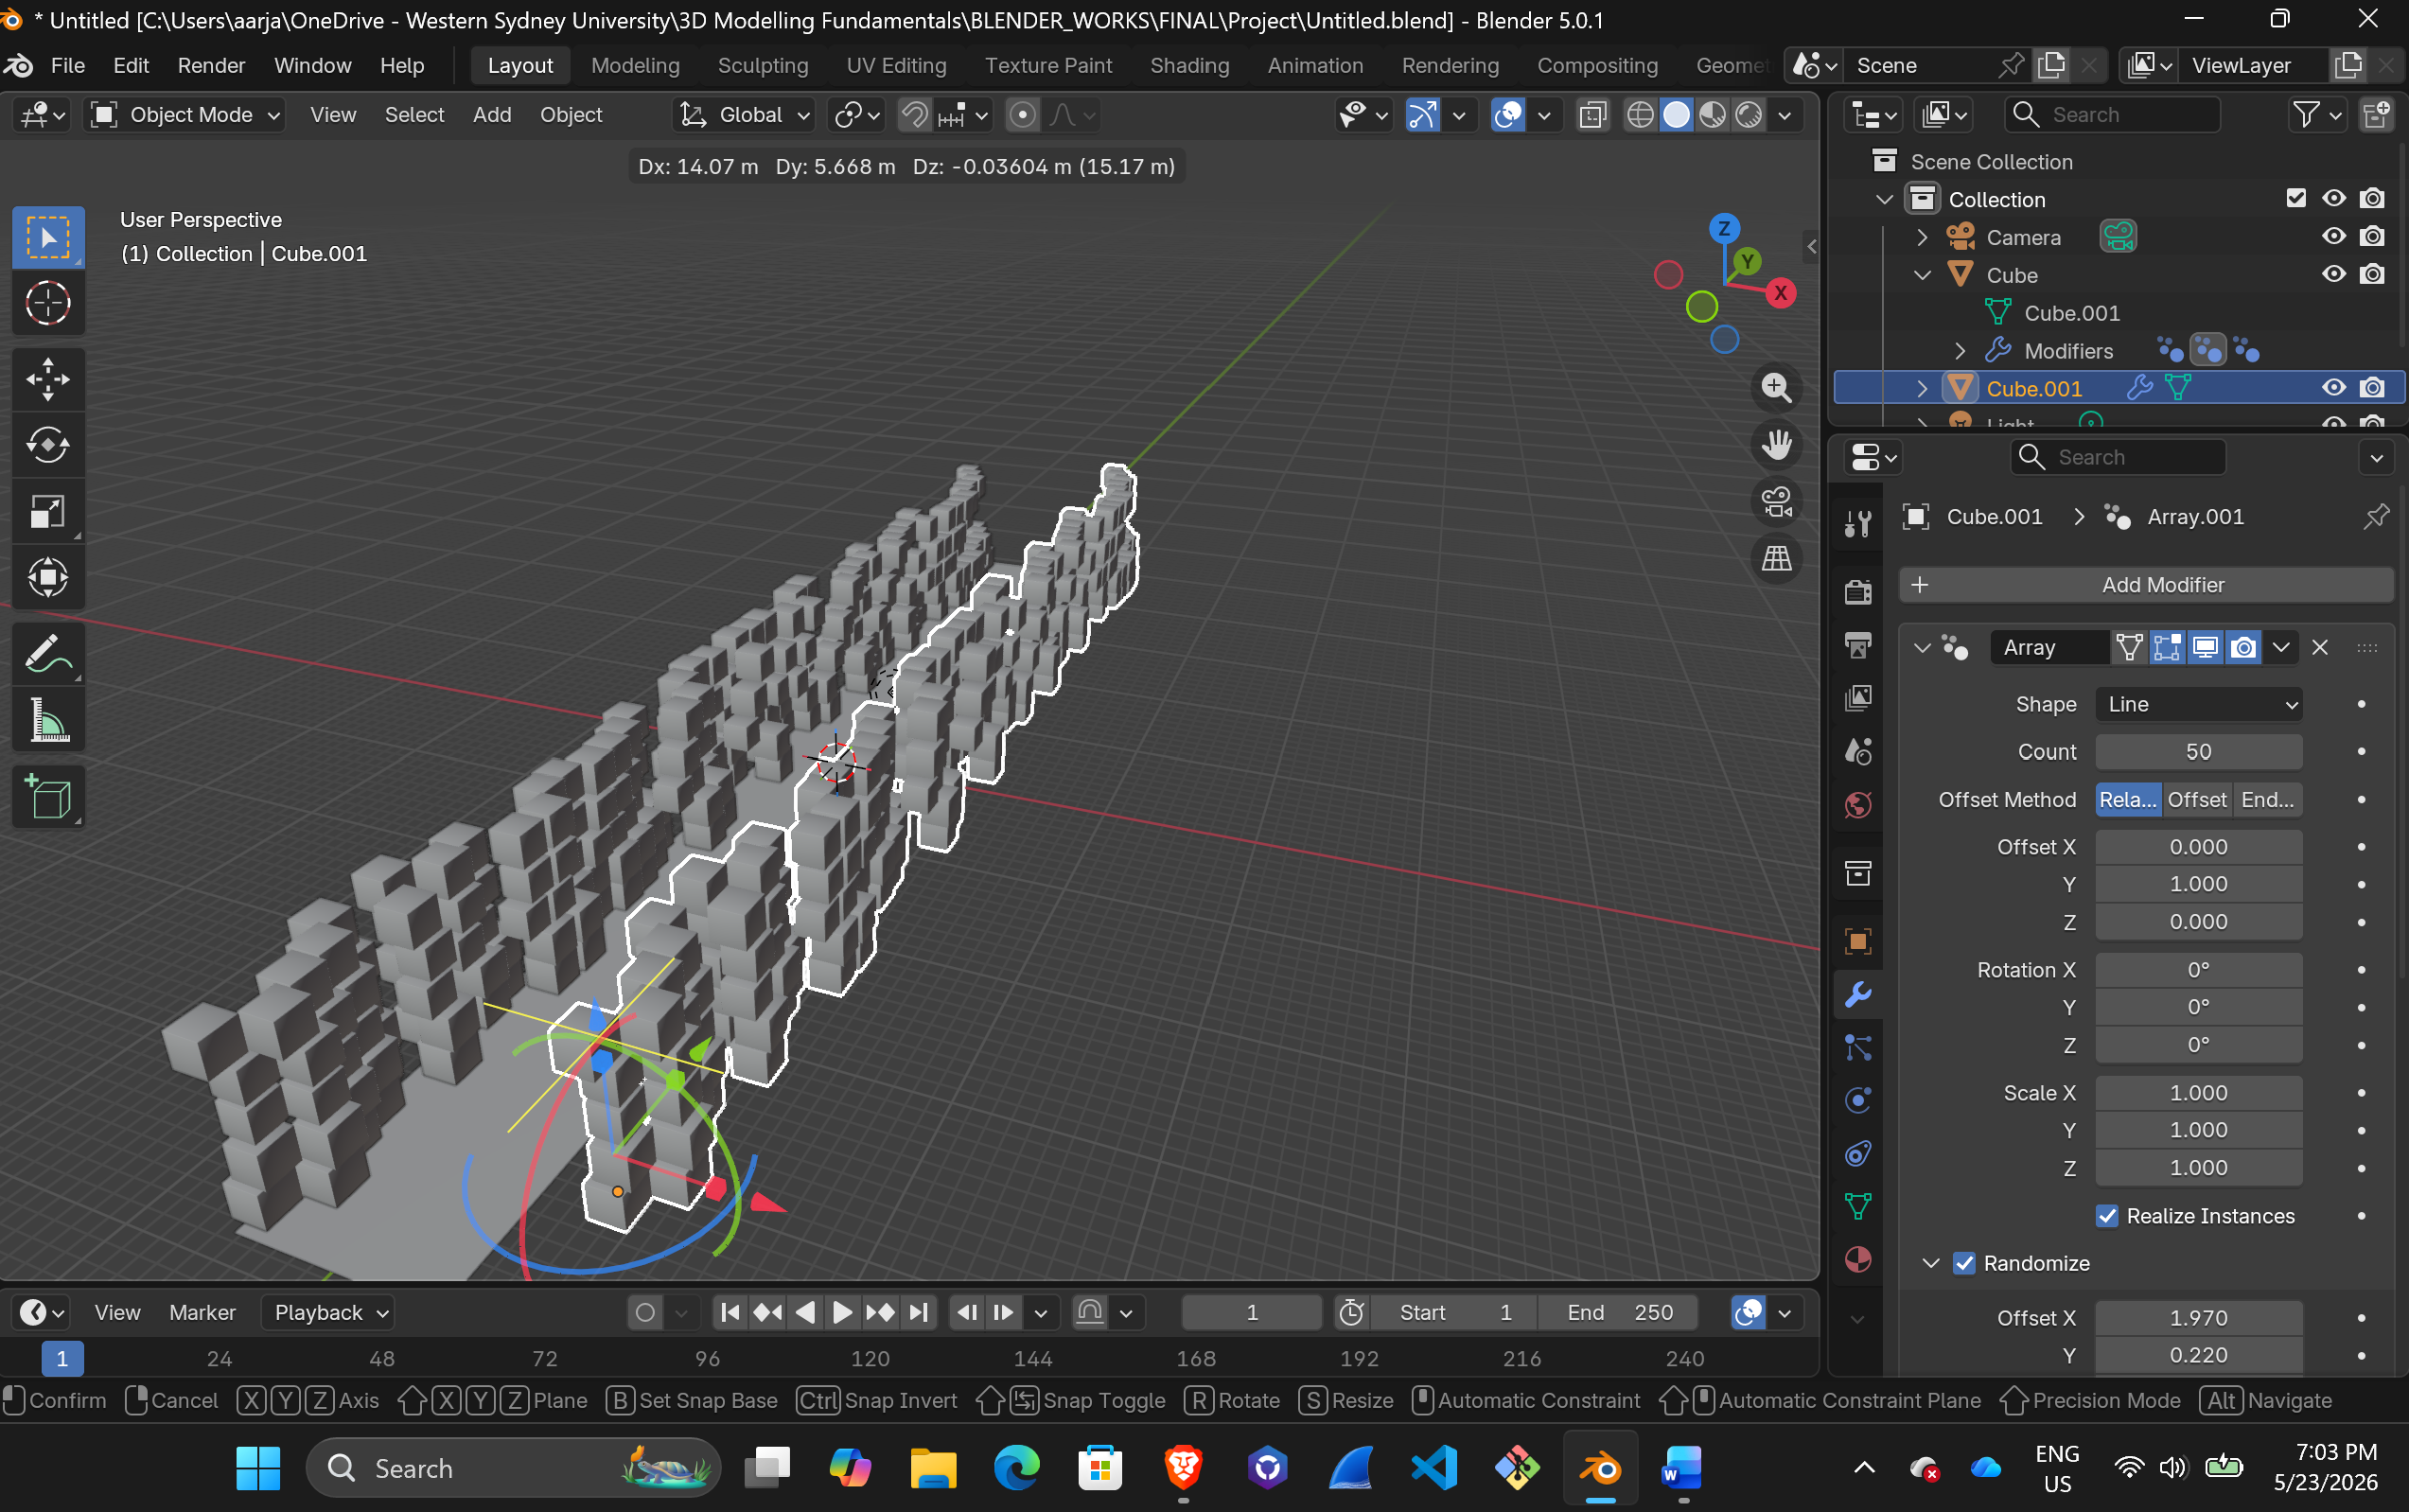Collapse the Array modifier panel
The image size is (2409, 1512).
tap(1921, 648)
